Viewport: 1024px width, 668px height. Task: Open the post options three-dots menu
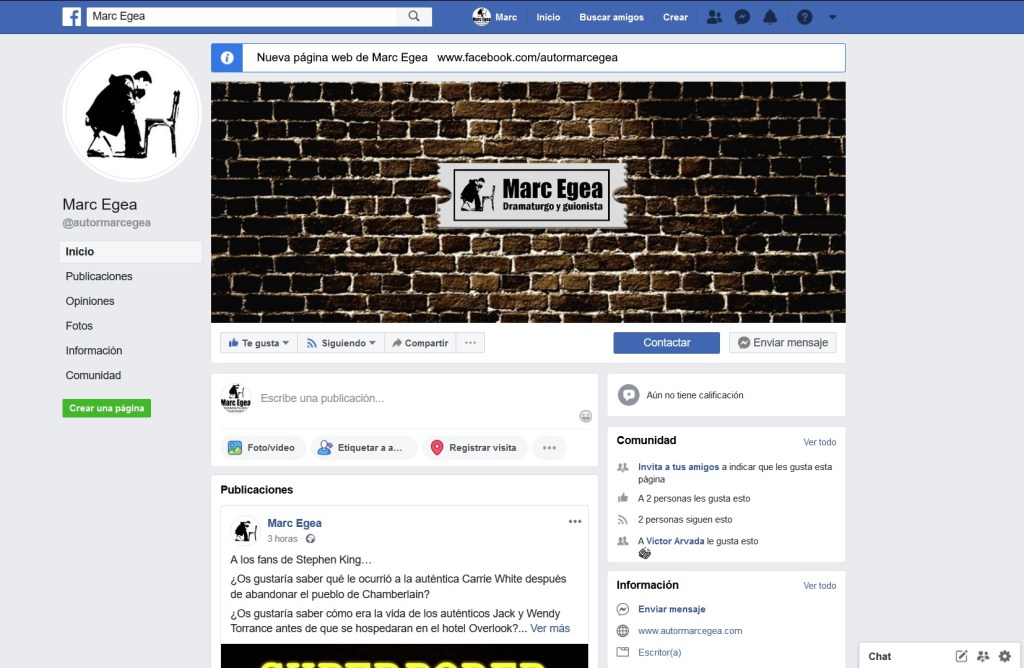[x=575, y=521]
